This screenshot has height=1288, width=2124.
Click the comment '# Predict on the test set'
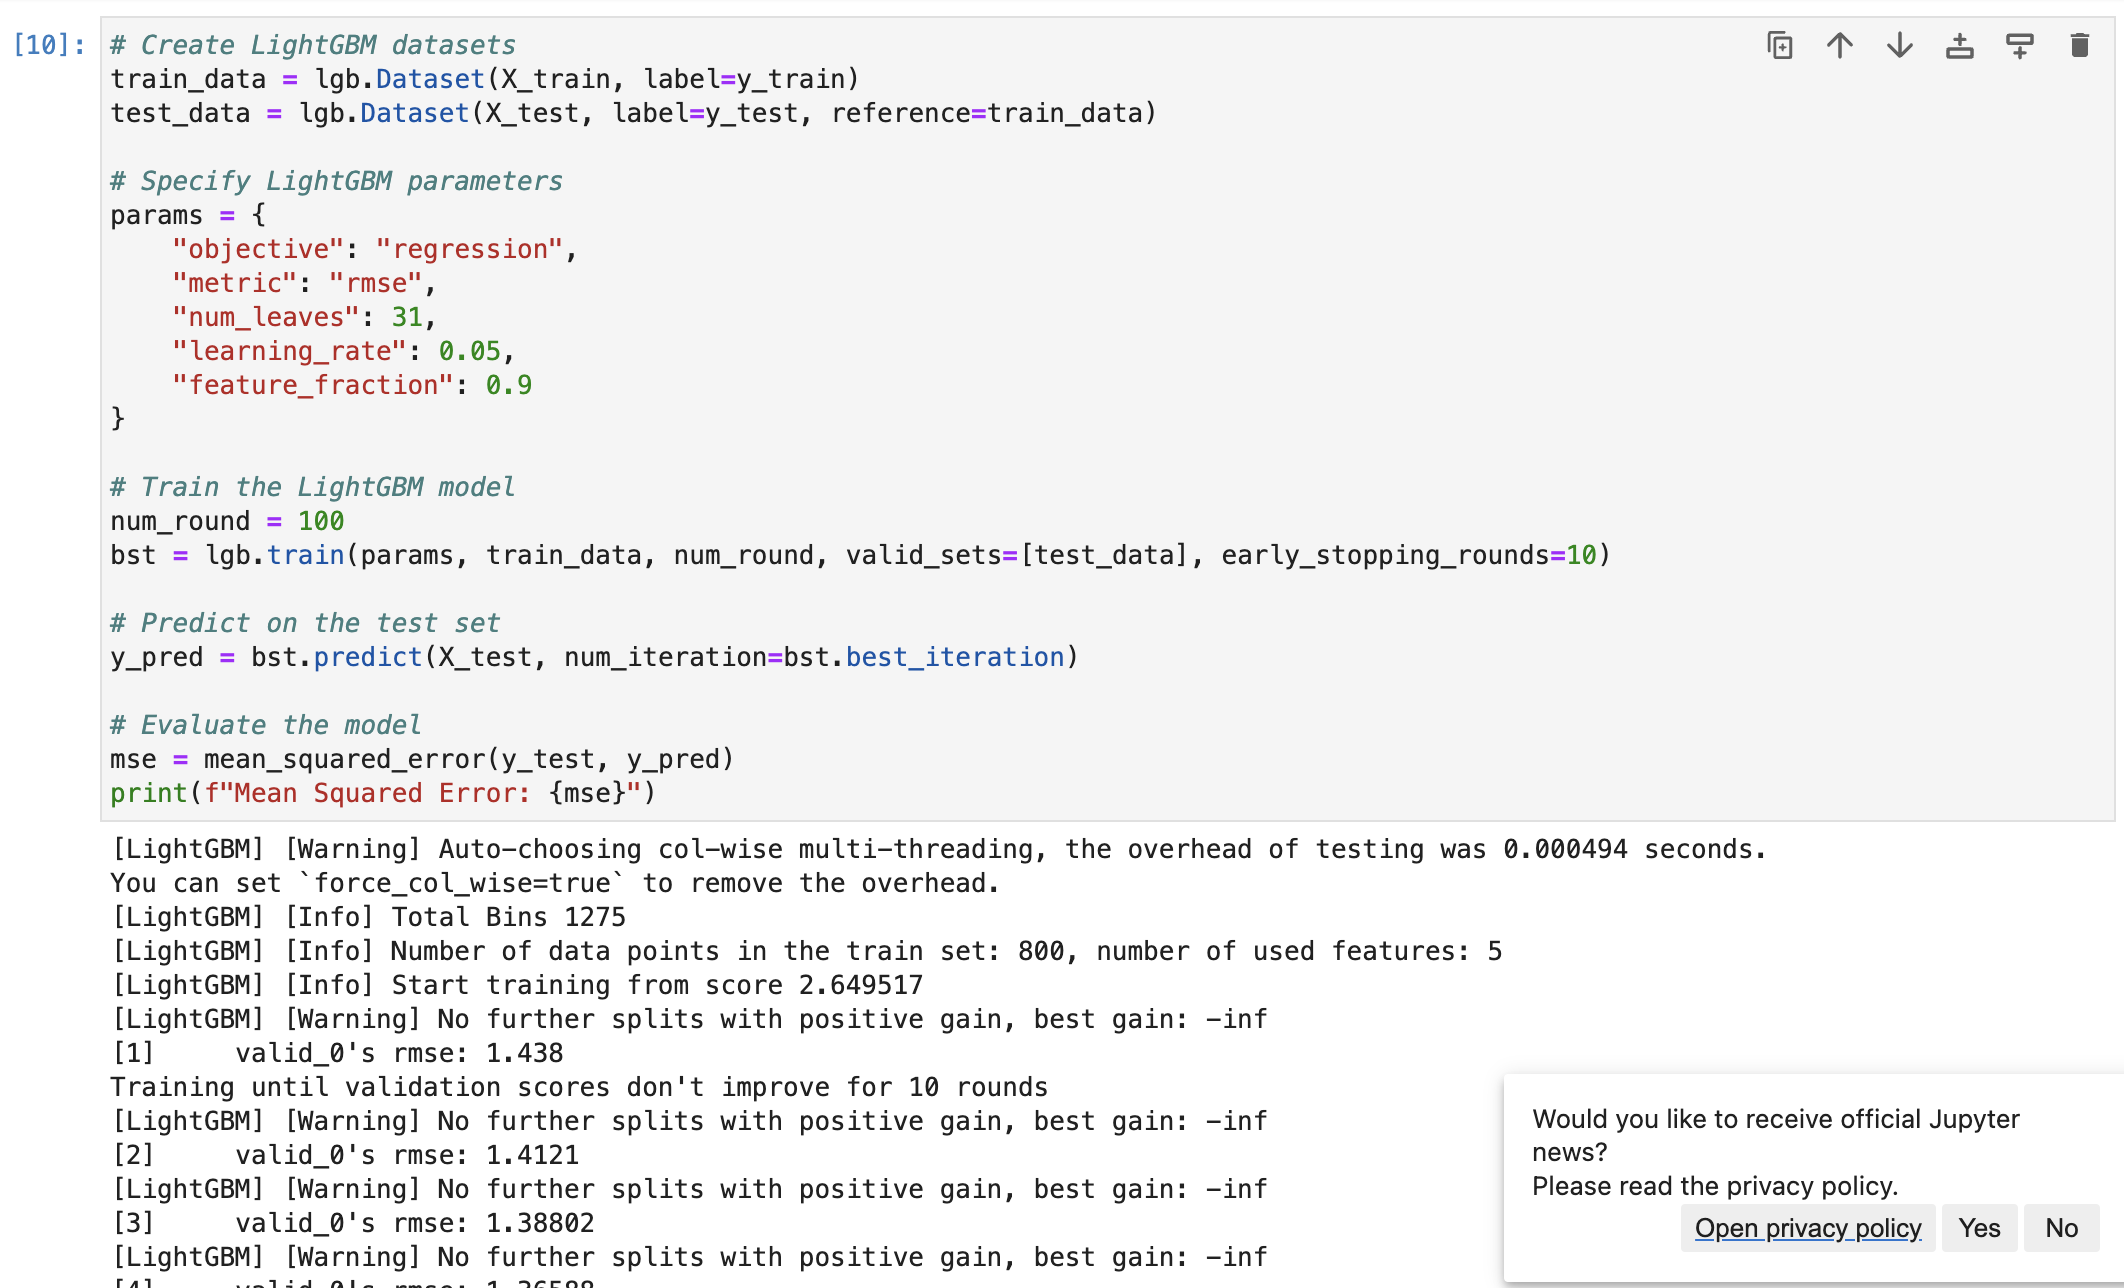click(305, 623)
